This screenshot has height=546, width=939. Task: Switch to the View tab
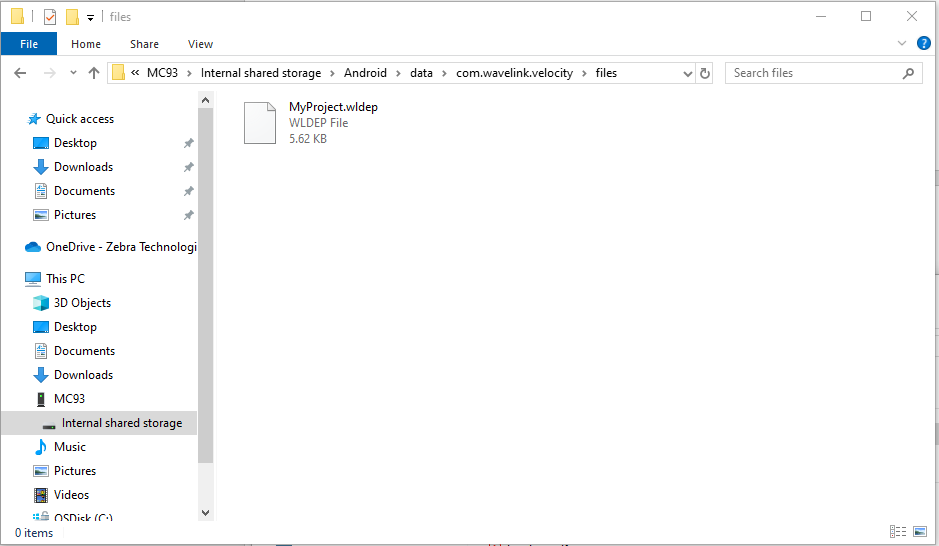click(x=200, y=44)
